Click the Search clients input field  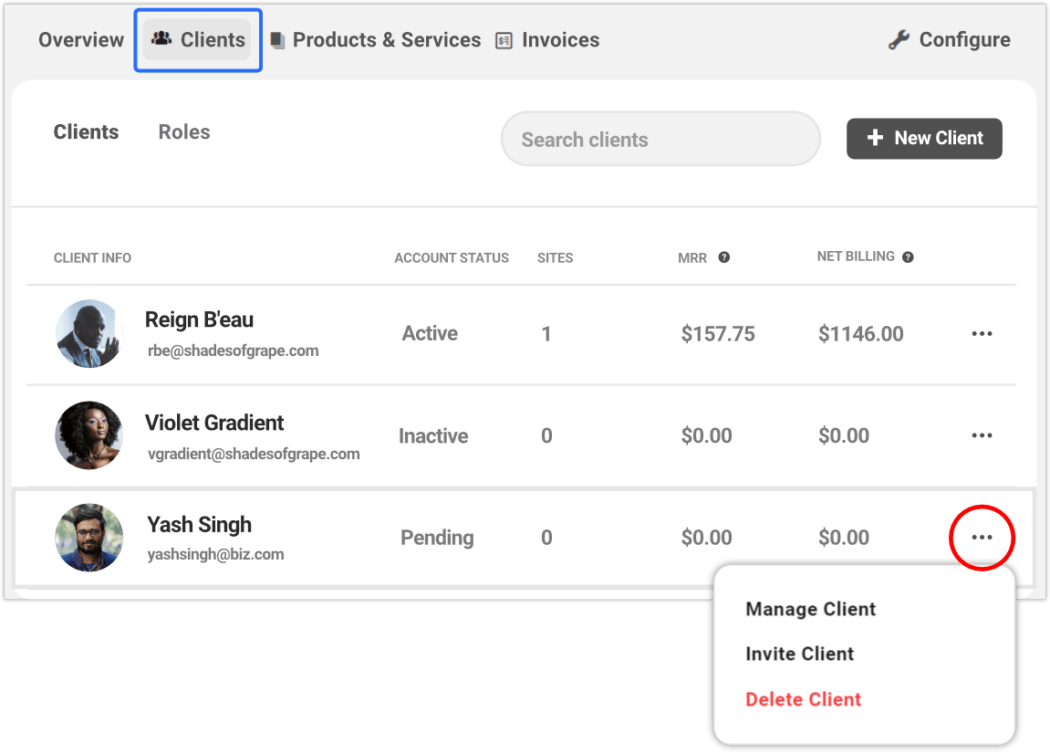click(660, 139)
